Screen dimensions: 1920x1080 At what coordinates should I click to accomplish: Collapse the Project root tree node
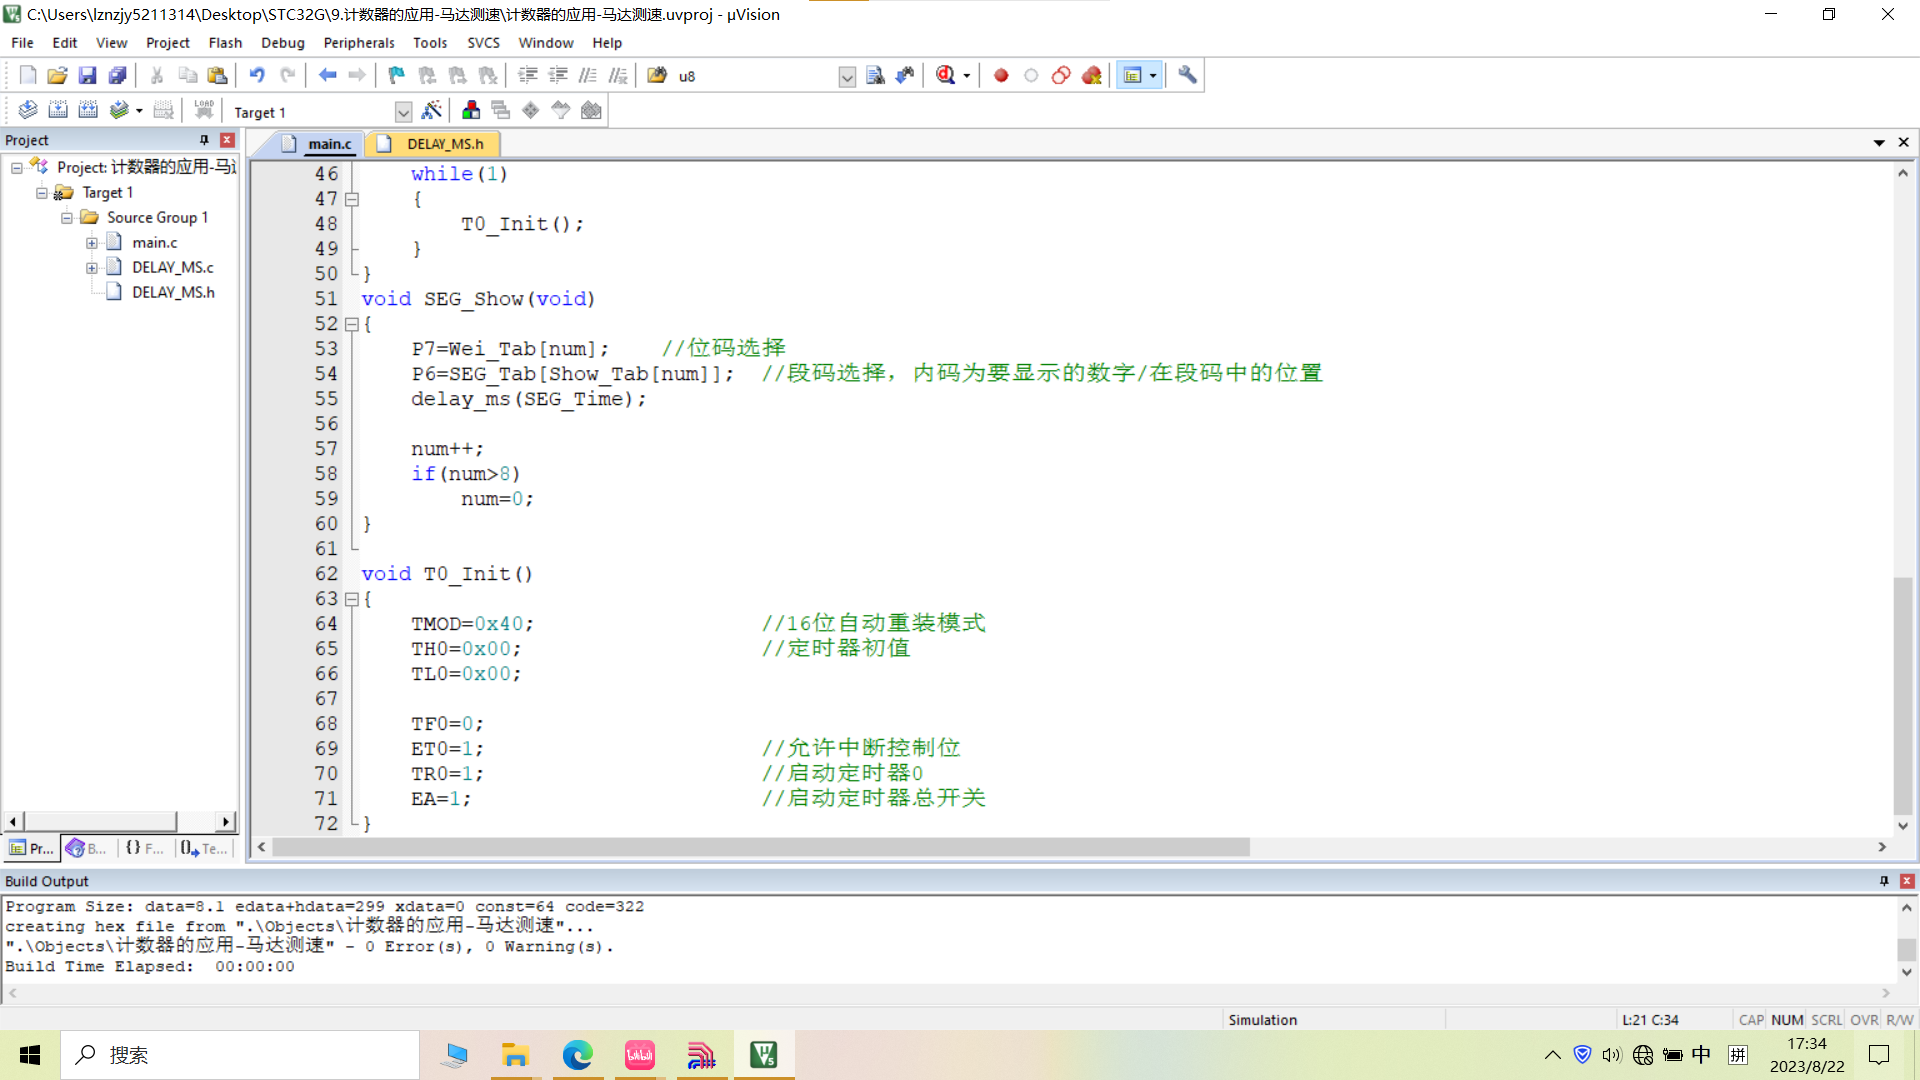click(x=17, y=167)
